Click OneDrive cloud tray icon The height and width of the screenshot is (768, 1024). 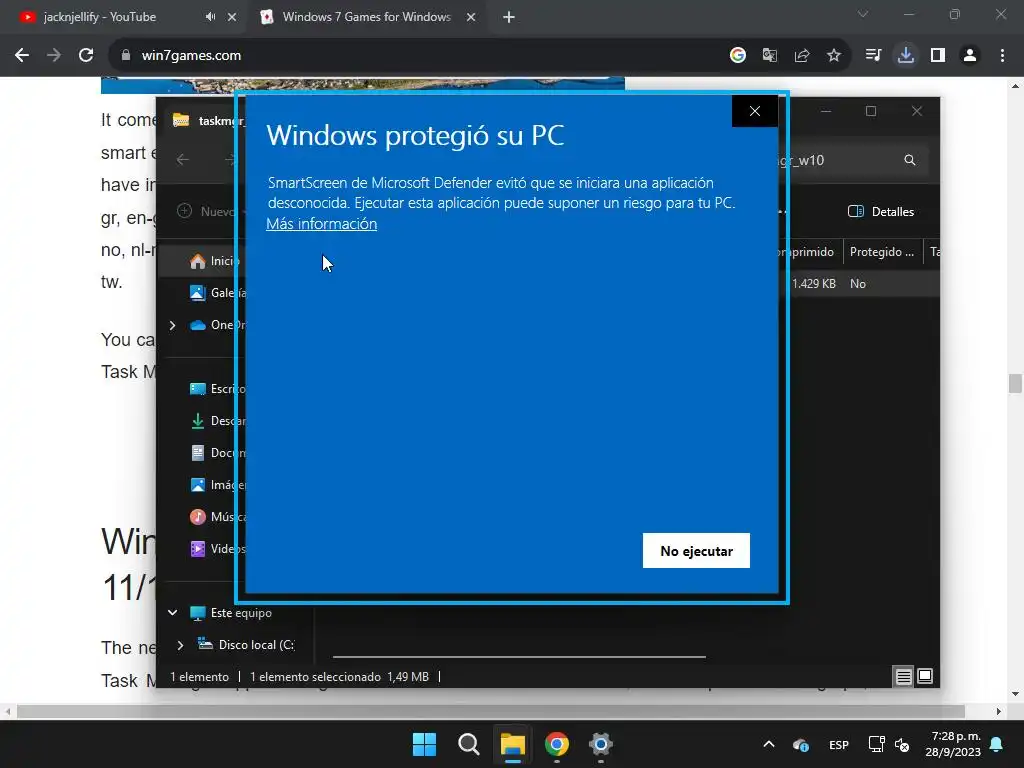click(801, 744)
